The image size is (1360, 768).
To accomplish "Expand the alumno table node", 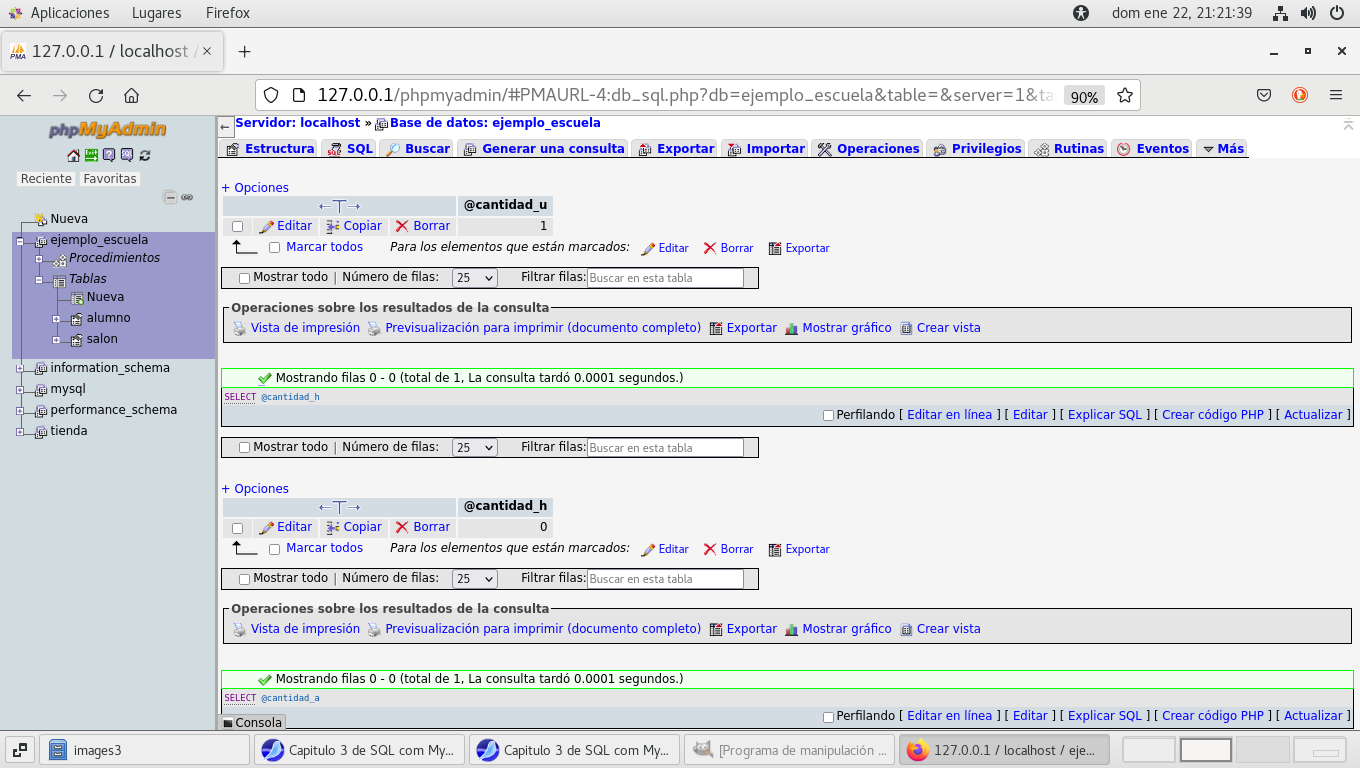I will [x=57, y=319].
